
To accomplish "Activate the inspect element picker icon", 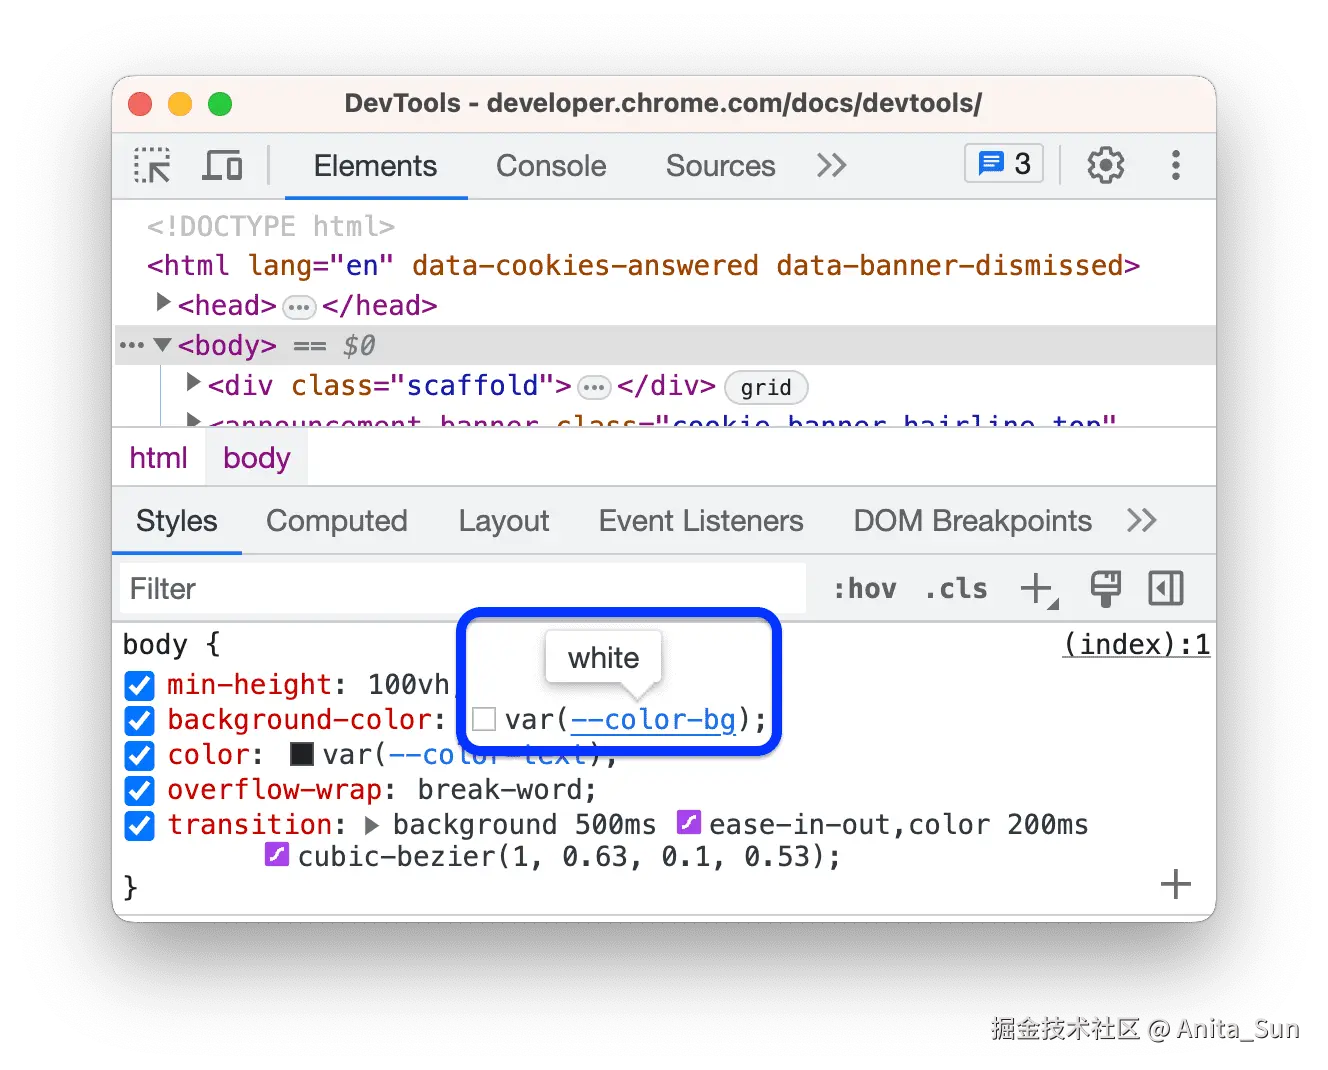I will [152, 165].
